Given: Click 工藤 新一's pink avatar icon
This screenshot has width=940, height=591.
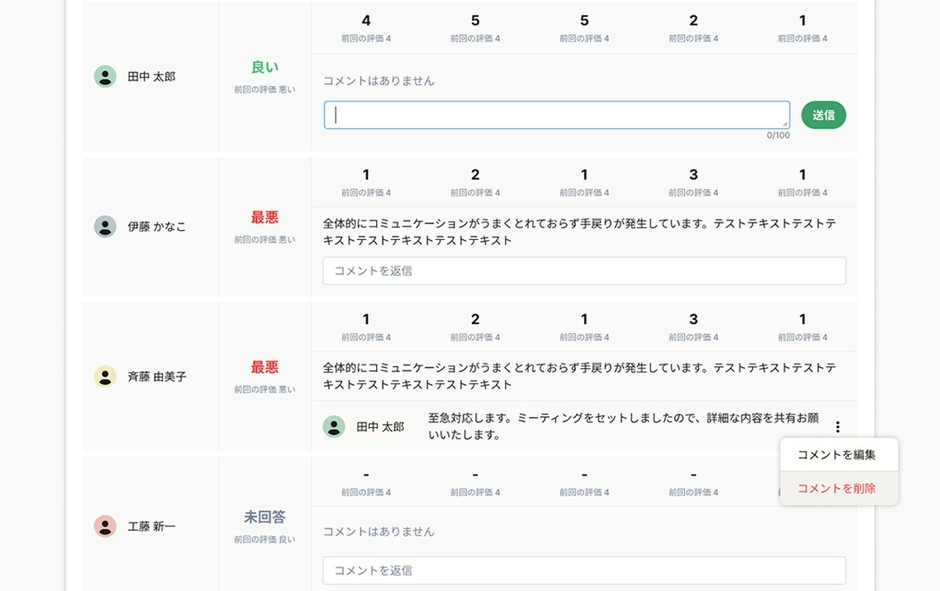Looking at the screenshot, I should tap(105, 526).
